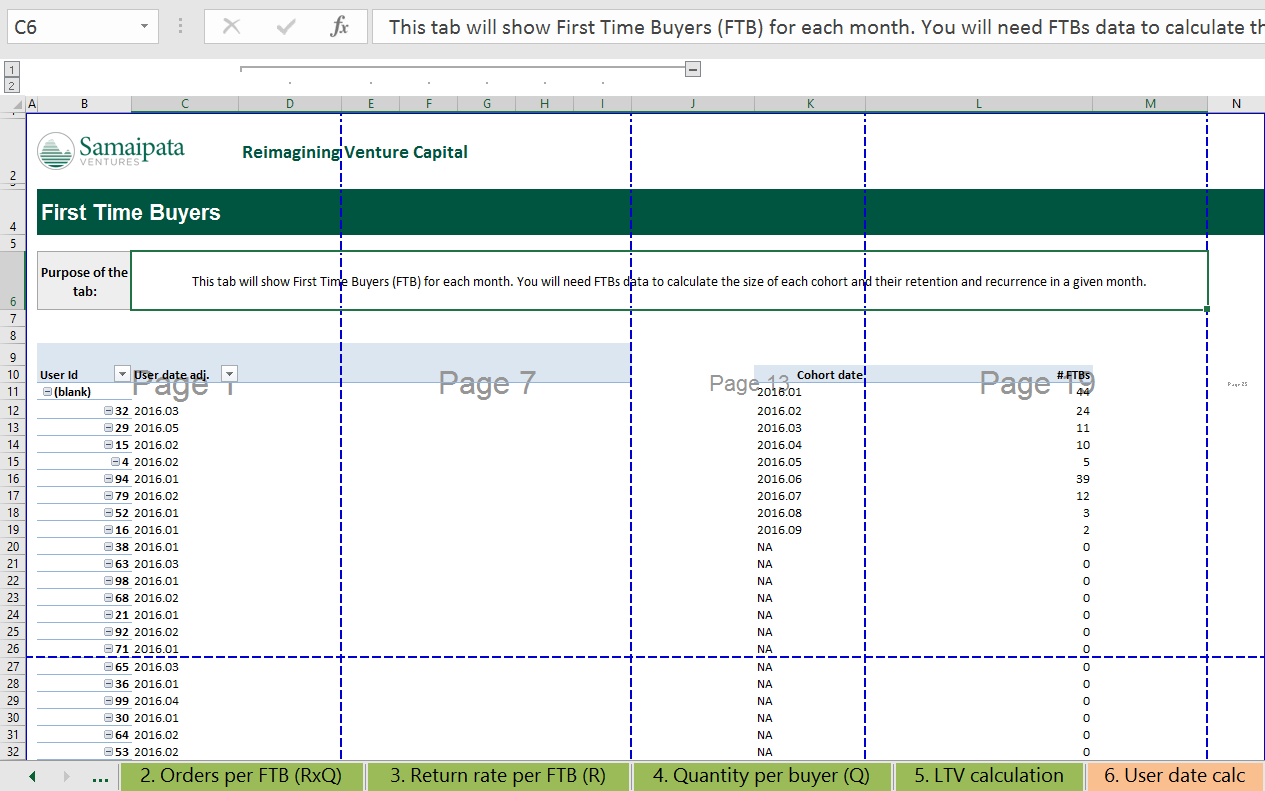Collapse the (blank) pivot group
Image resolution: width=1265 pixels, height=791 pixels.
[47, 393]
